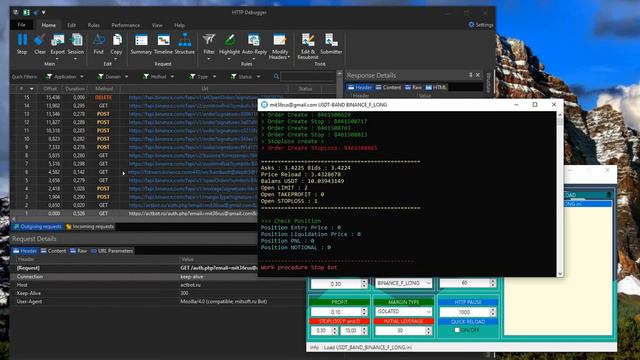Open Request Details Header tab
The width and height of the screenshot is (640, 360).
point(25,251)
